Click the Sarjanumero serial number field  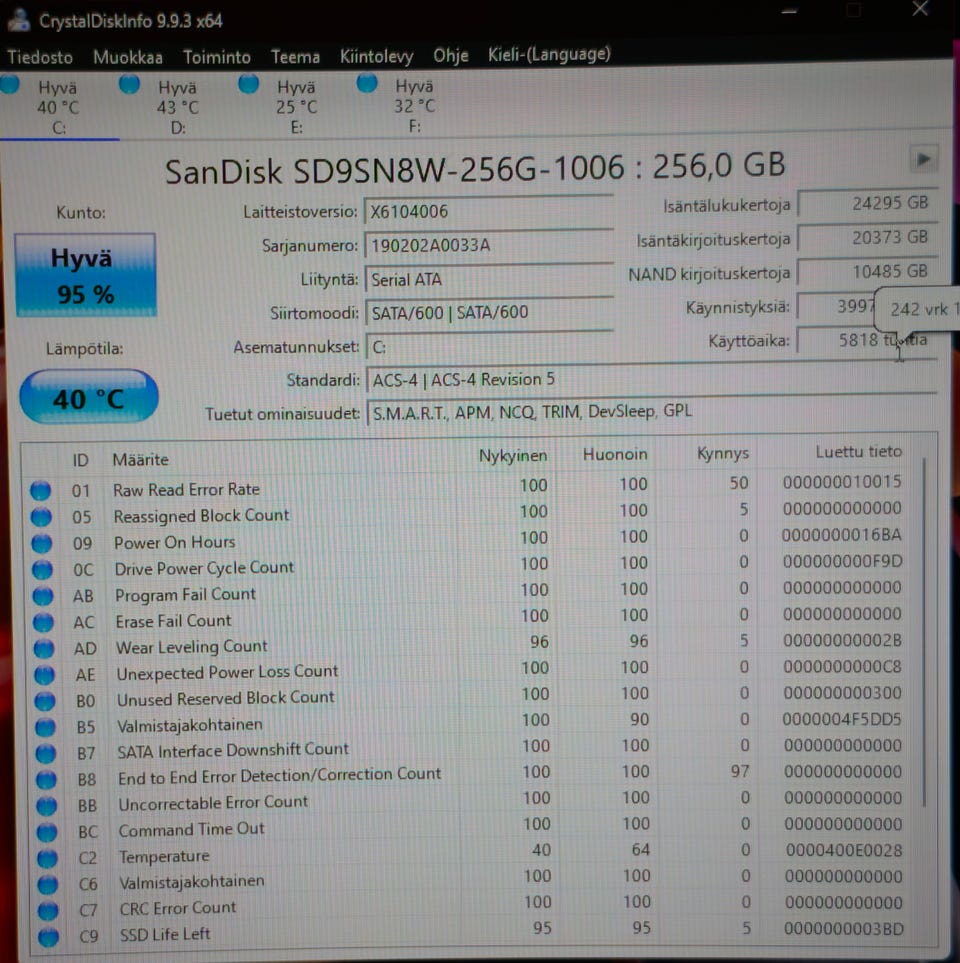tap(489, 246)
